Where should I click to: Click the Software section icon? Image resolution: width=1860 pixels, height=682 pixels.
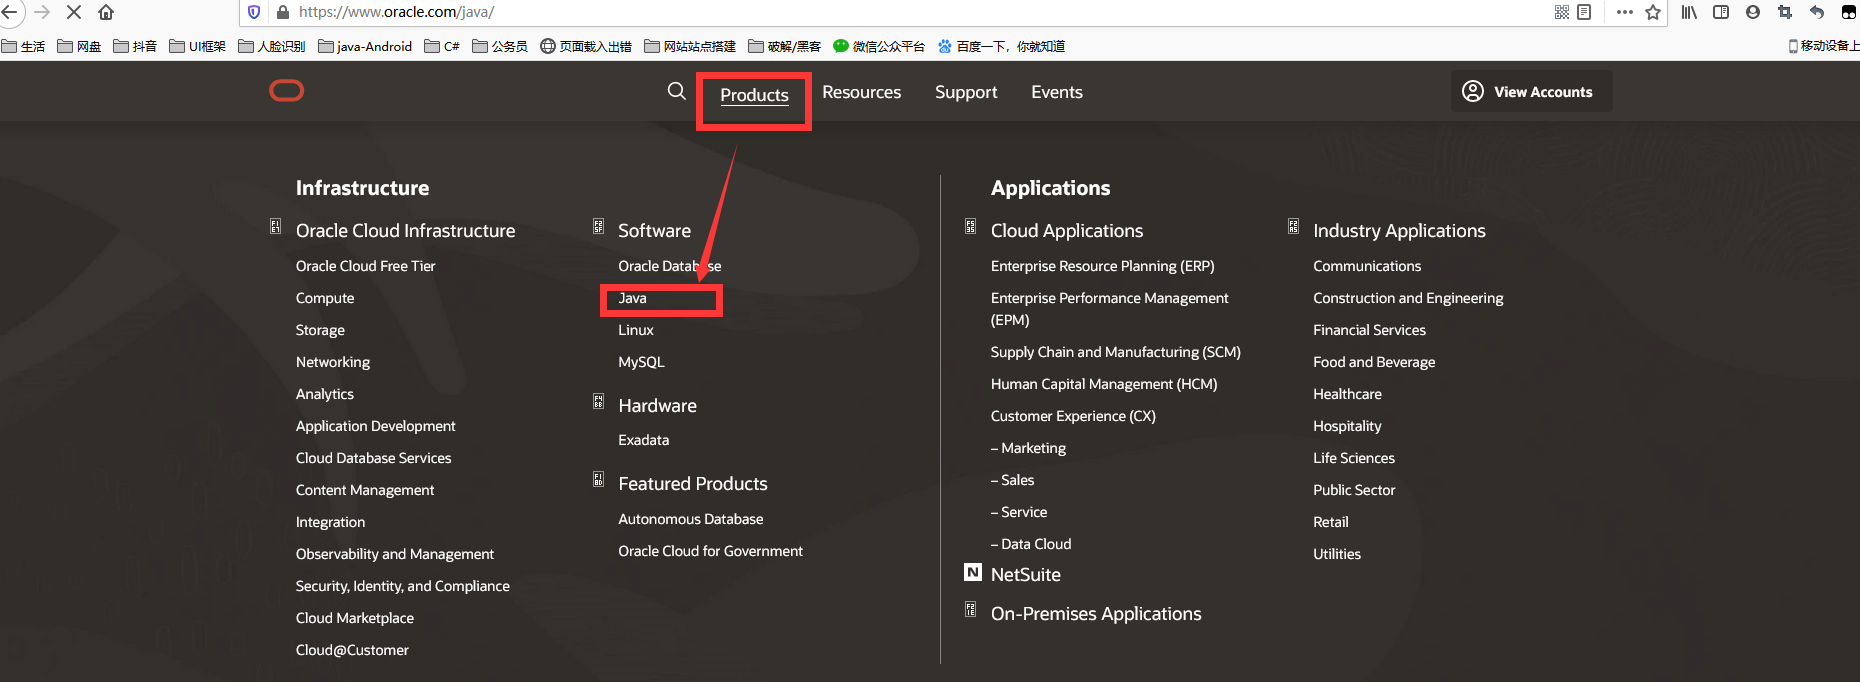pos(598,227)
